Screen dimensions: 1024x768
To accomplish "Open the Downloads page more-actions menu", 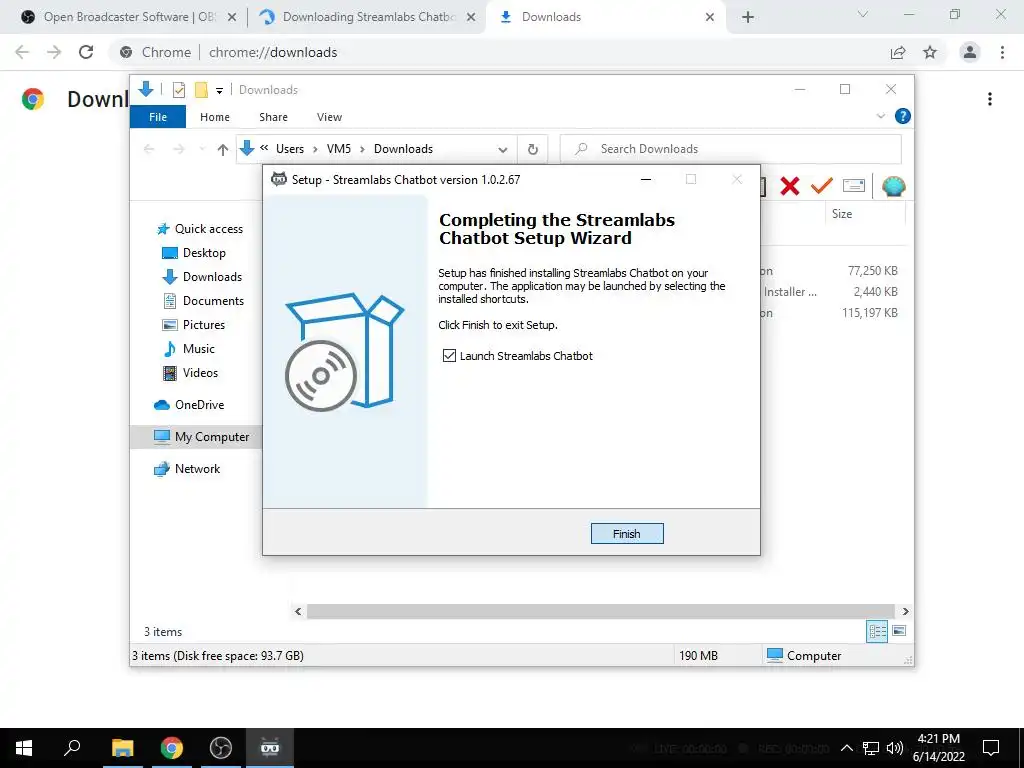I will pyautogui.click(x=990, y=99).
